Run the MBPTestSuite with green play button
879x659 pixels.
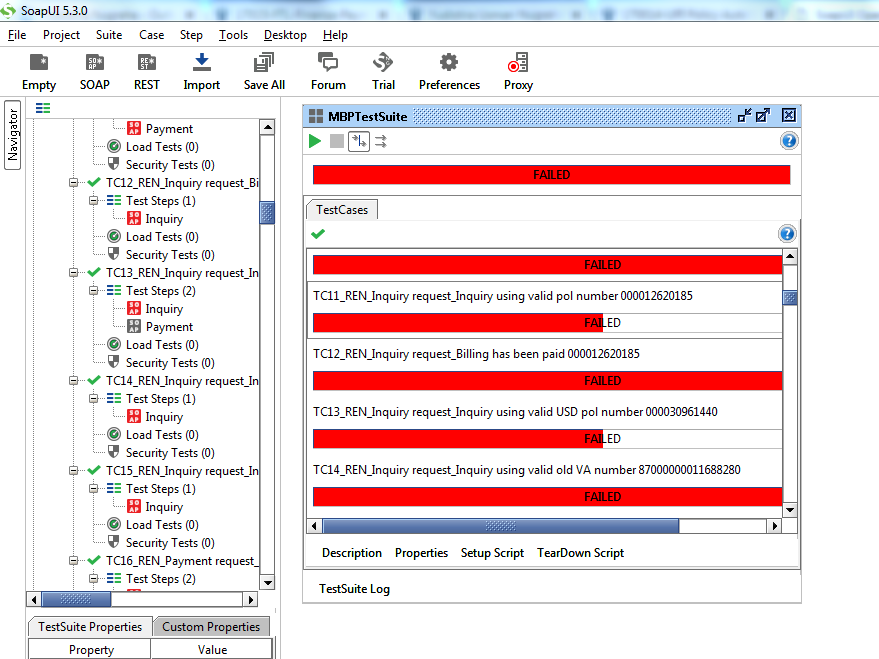(x=315, y=142)
